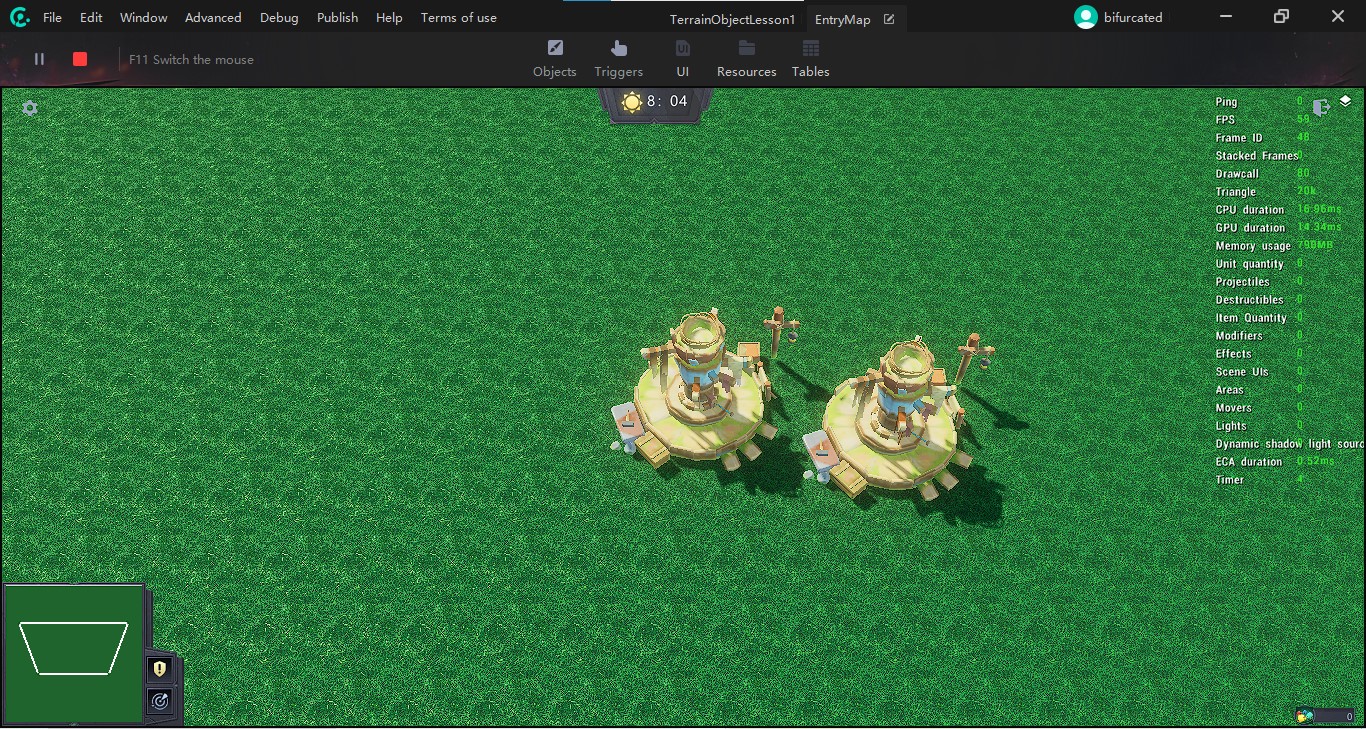Open the Publish menu
1366x729 pixels.
pyautogui.click(x=337, y=17)
